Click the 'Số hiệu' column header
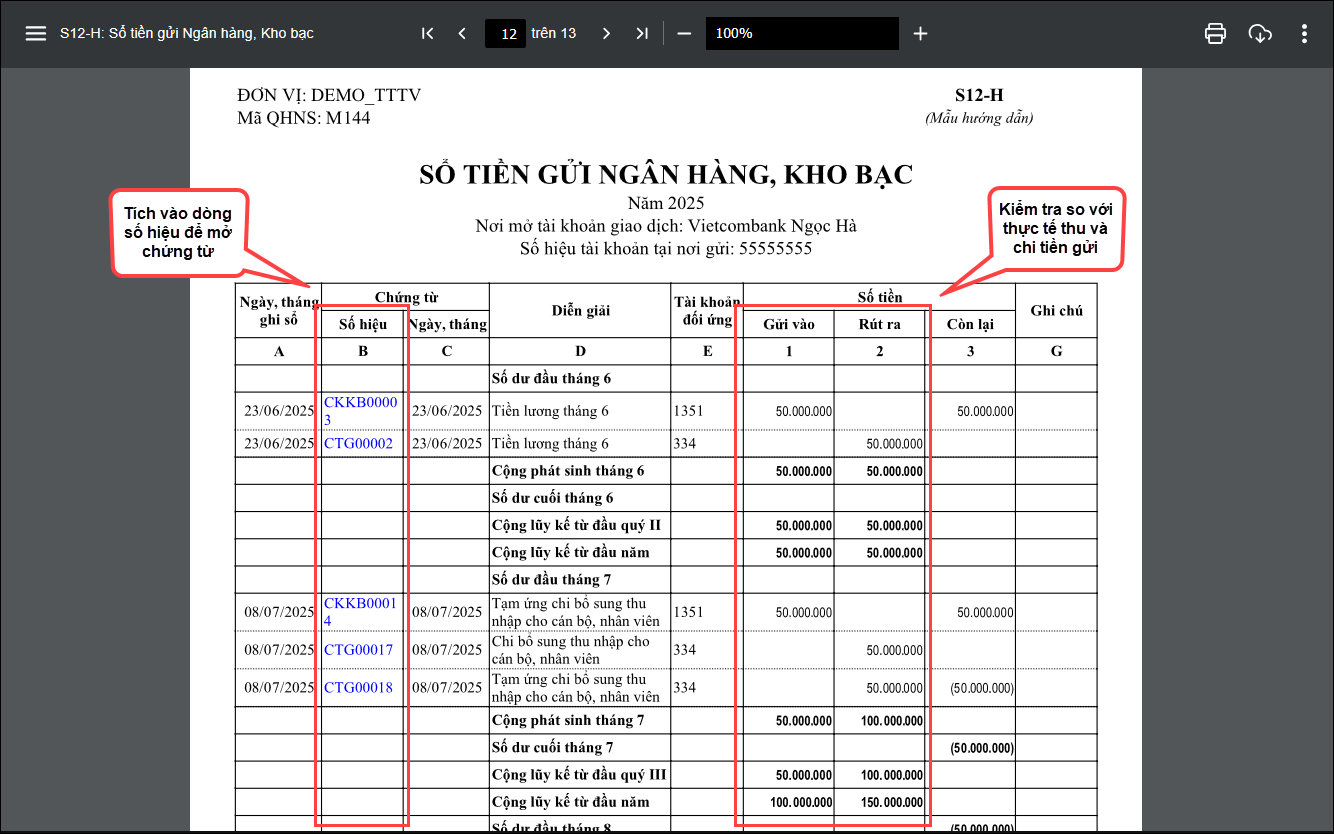Image resolution: width=1334 pixels, height=834 pixels. pos(363,324)
